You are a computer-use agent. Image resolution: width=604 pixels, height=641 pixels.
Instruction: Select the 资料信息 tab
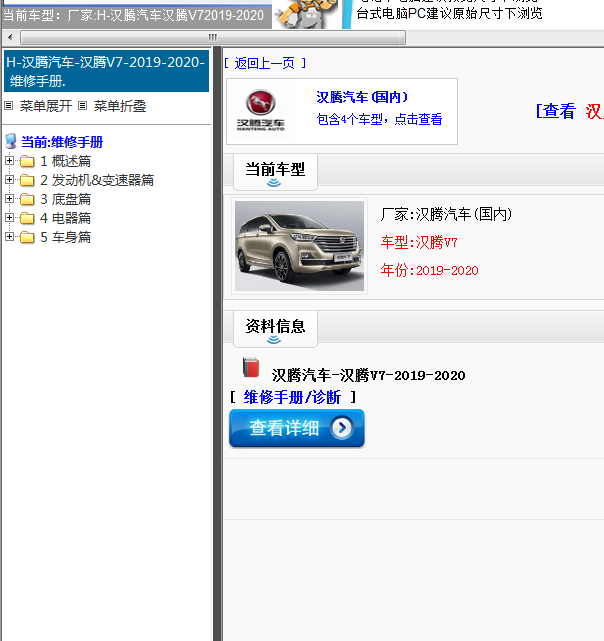point(275,329)
